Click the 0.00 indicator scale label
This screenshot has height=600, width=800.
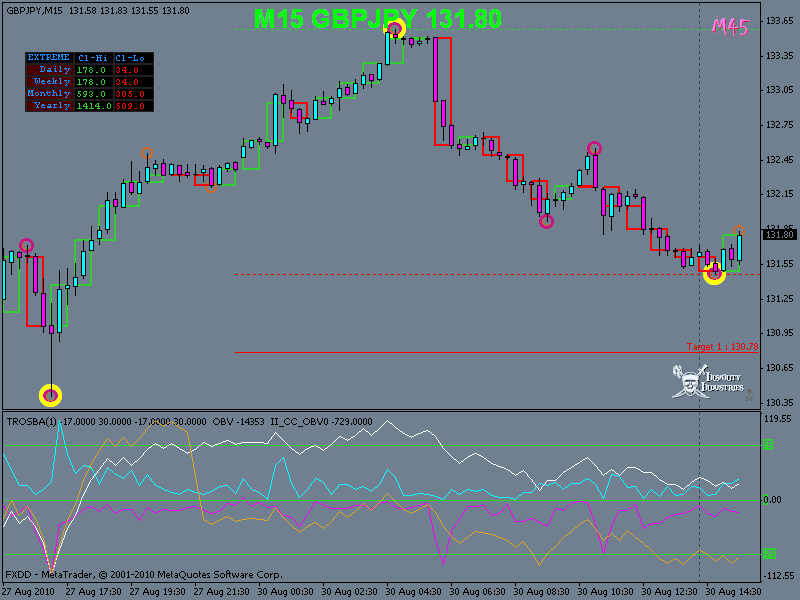(772, 499)
